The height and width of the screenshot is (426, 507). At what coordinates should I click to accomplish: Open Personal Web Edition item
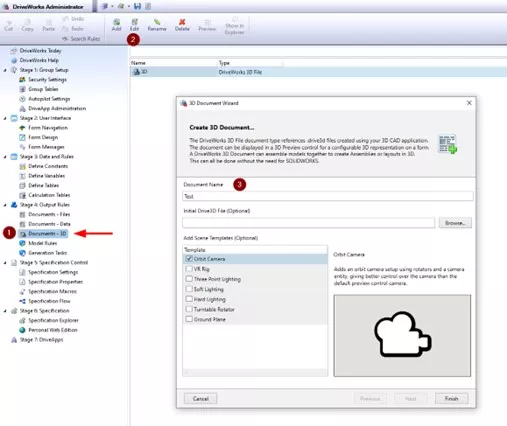point(53,330)
